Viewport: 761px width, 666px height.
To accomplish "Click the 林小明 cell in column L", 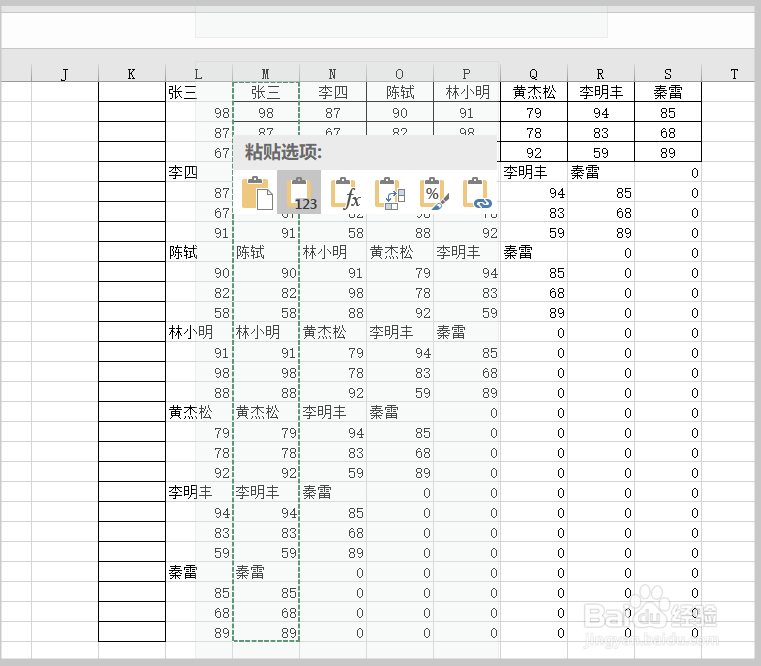I will 199,332.
